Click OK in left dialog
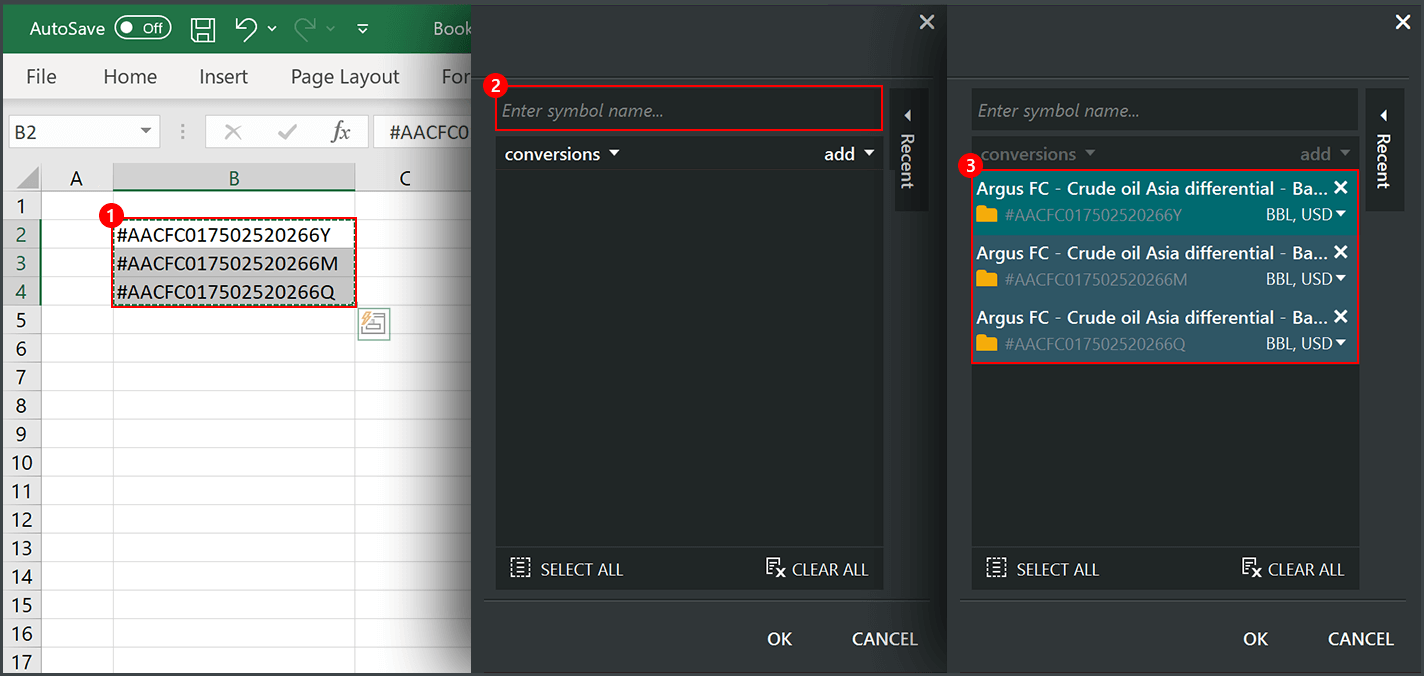The height and width of the screenshot is (676, 1424). coord(780,639)
